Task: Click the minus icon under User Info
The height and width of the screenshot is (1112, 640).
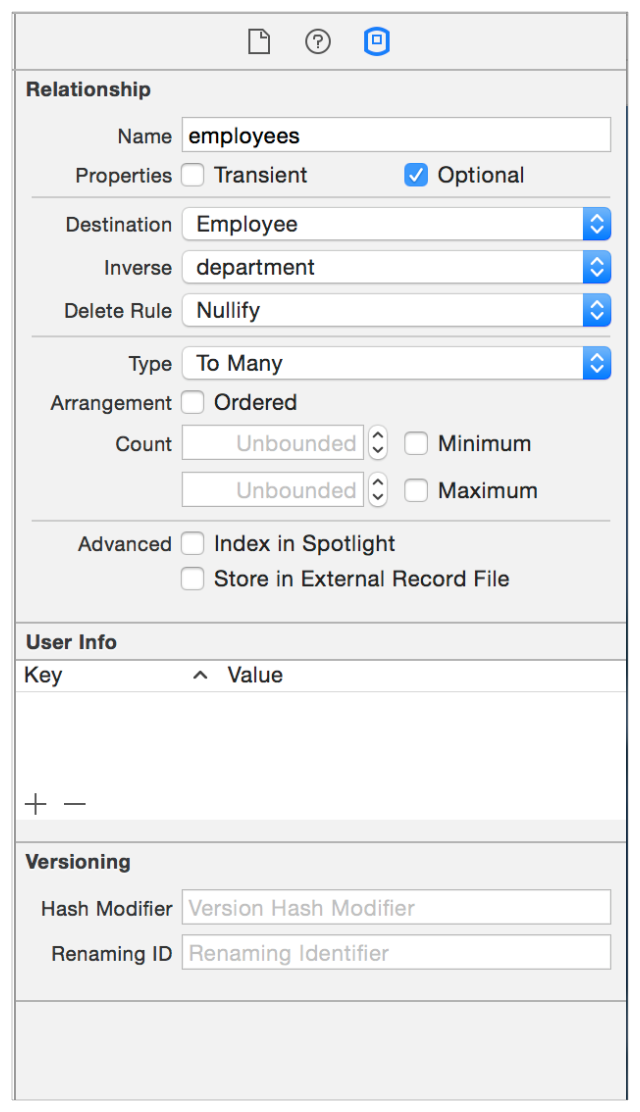Action: point(75,804)
